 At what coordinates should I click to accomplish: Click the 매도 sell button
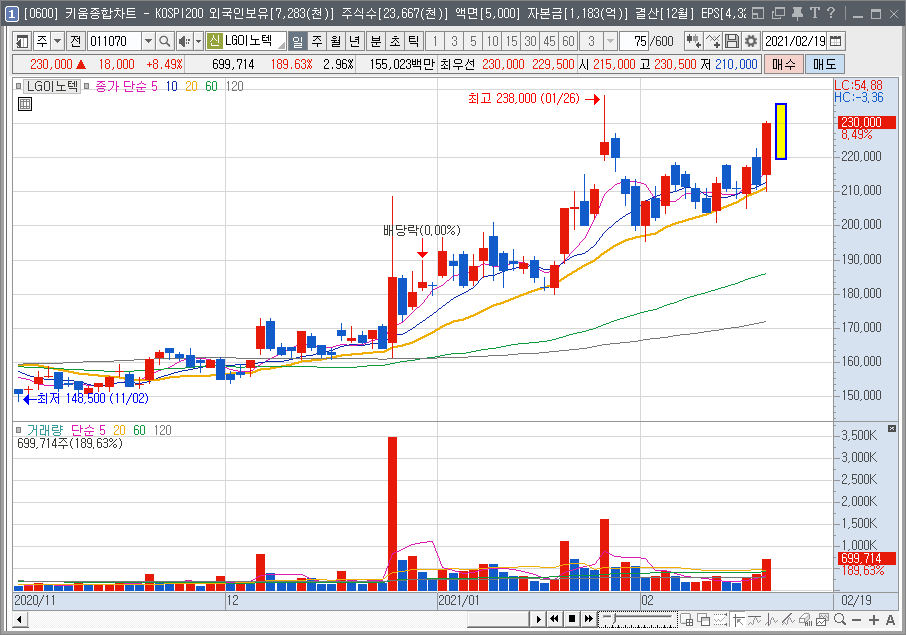[825, 64]
